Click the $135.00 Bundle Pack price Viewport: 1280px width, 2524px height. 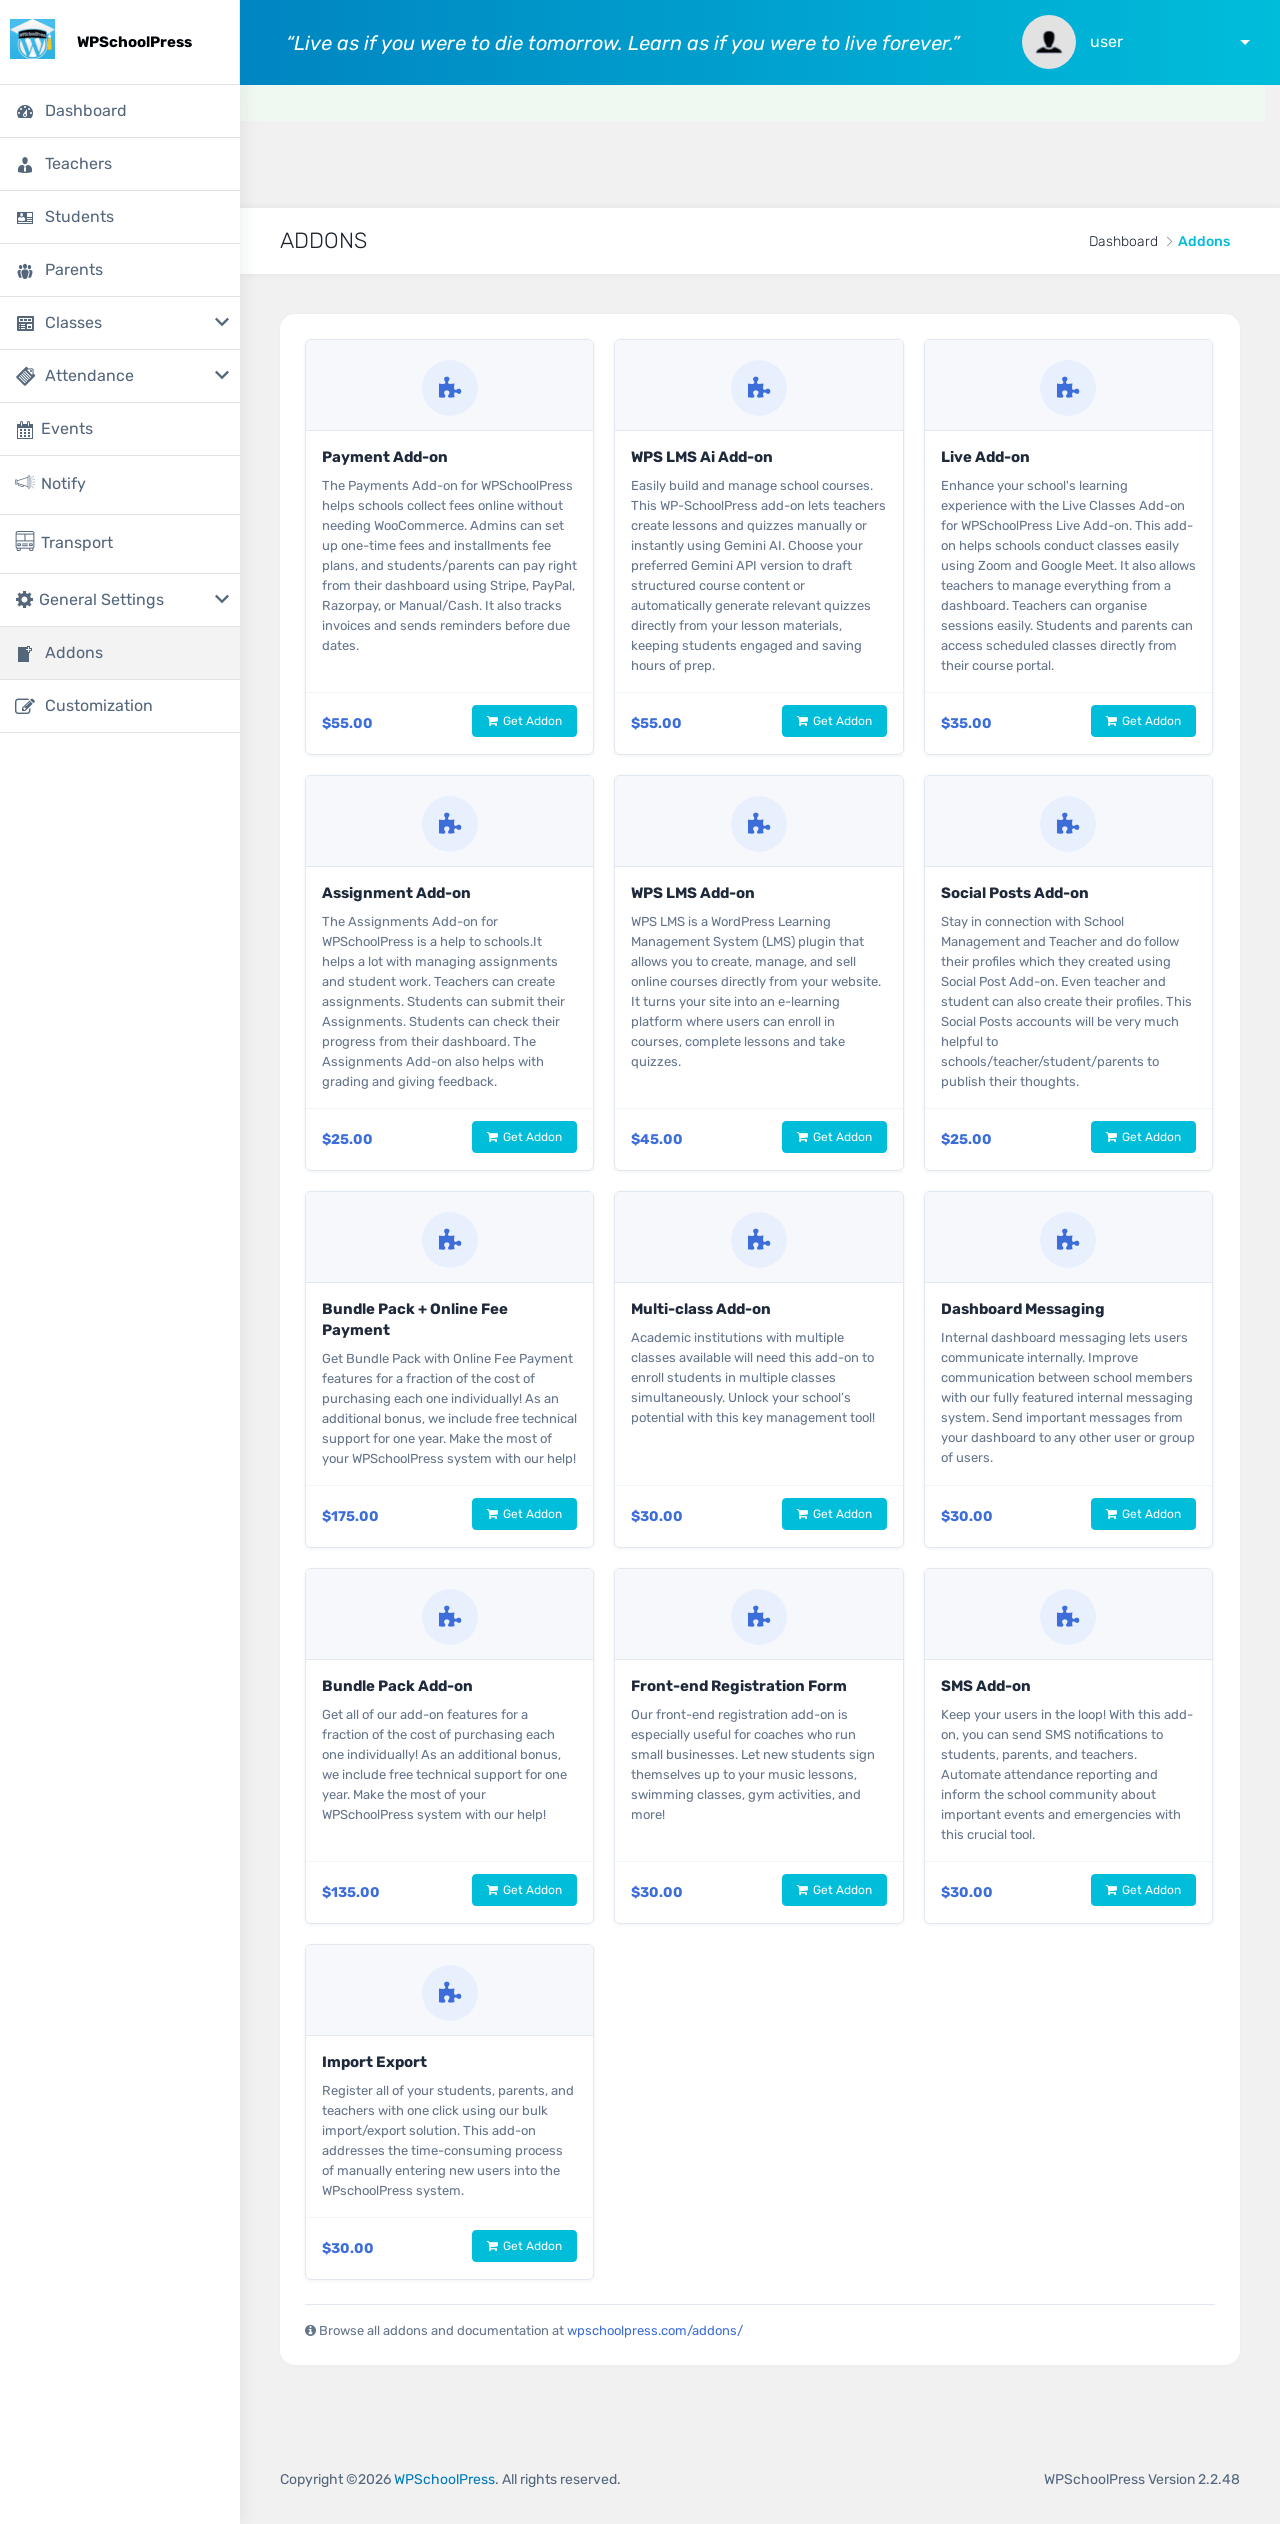pos(351,1892)
